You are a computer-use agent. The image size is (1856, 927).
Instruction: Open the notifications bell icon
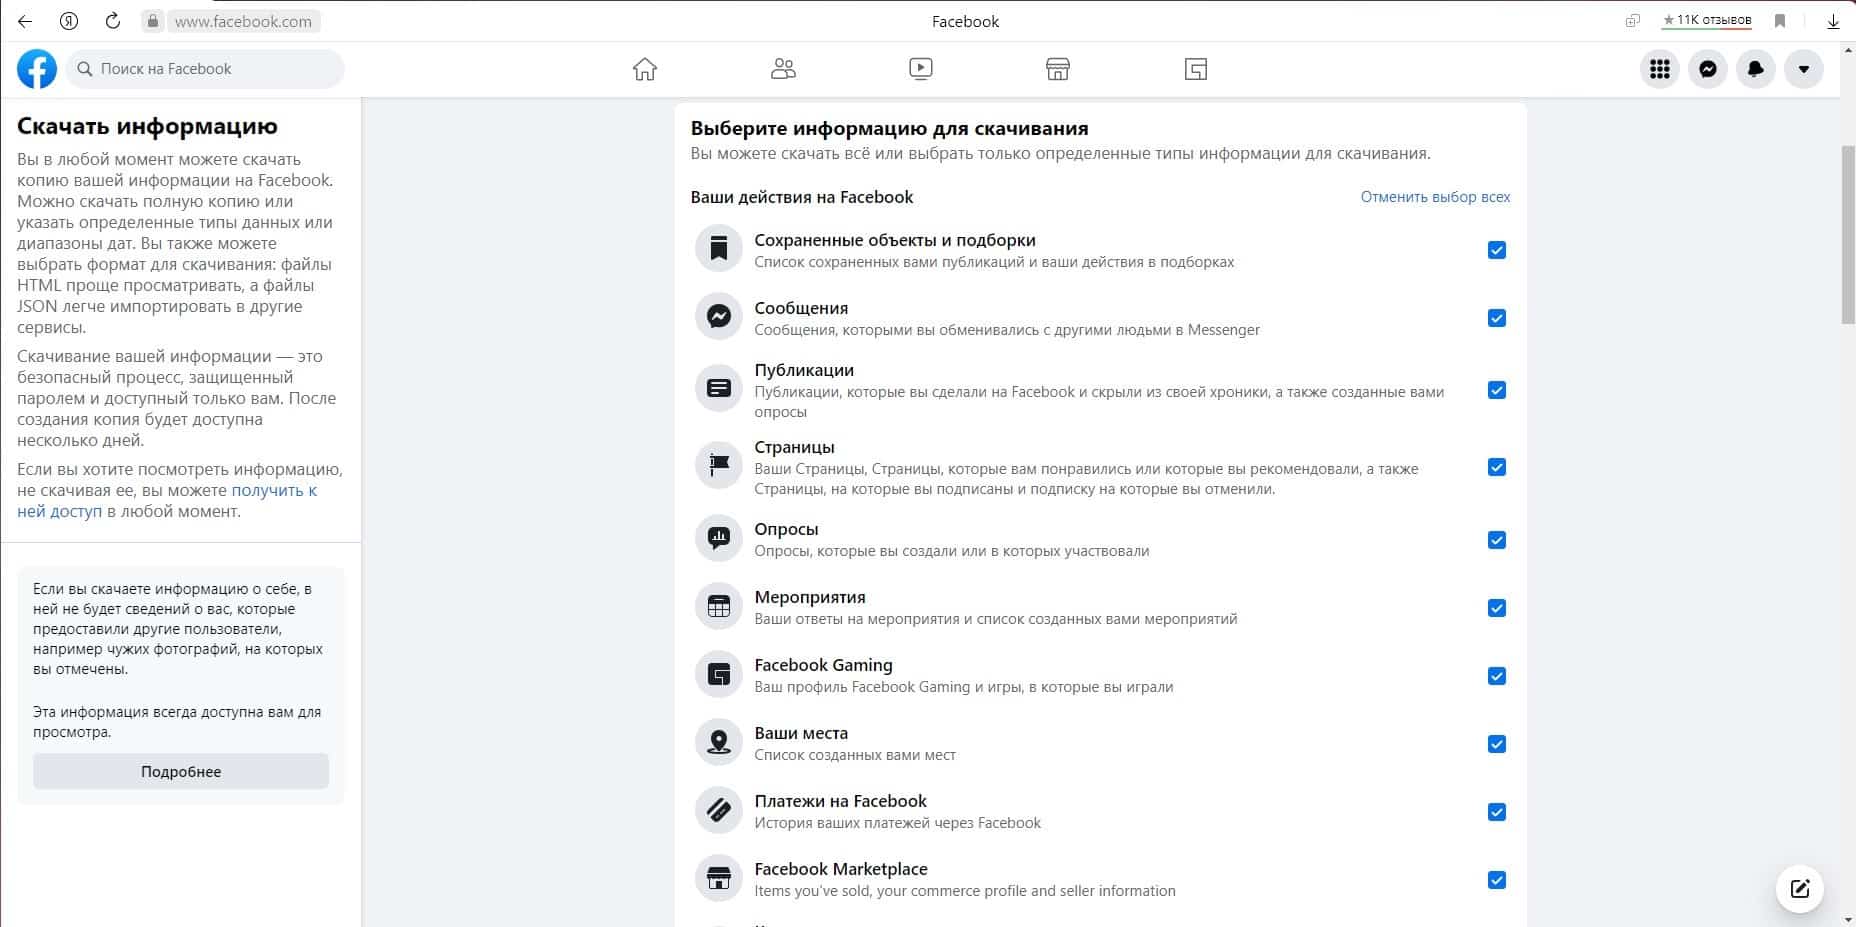[x=1756, y=69]
